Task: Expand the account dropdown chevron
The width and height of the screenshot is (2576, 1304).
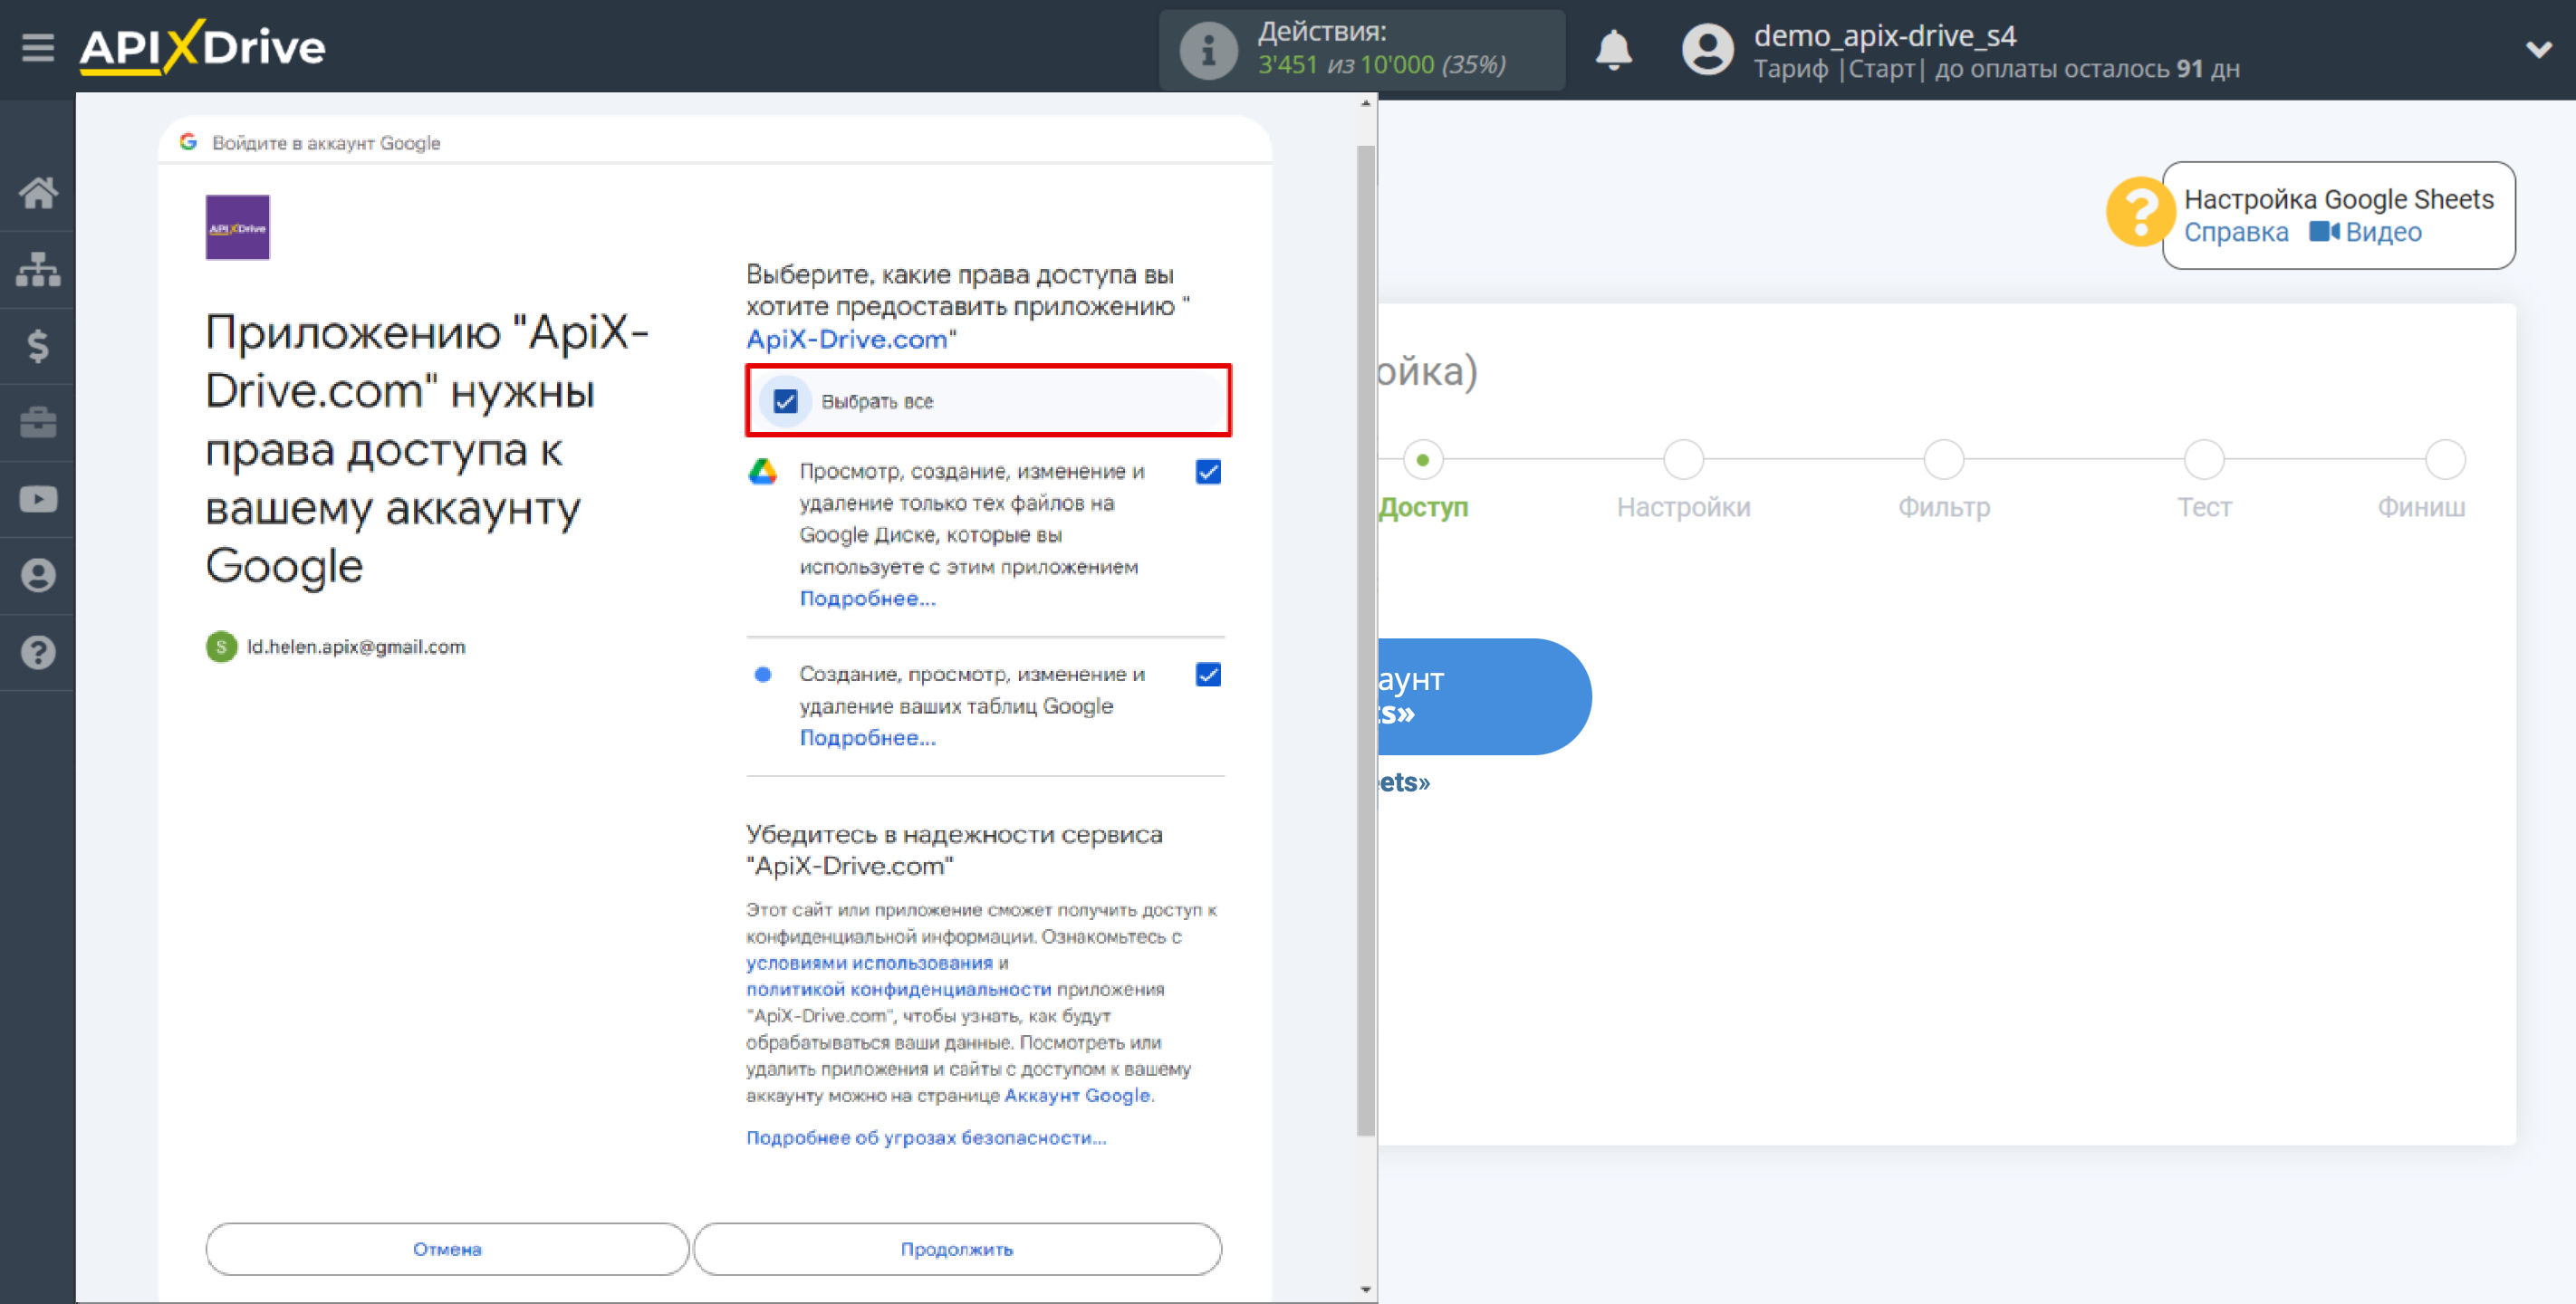Action: point(2538,49)
